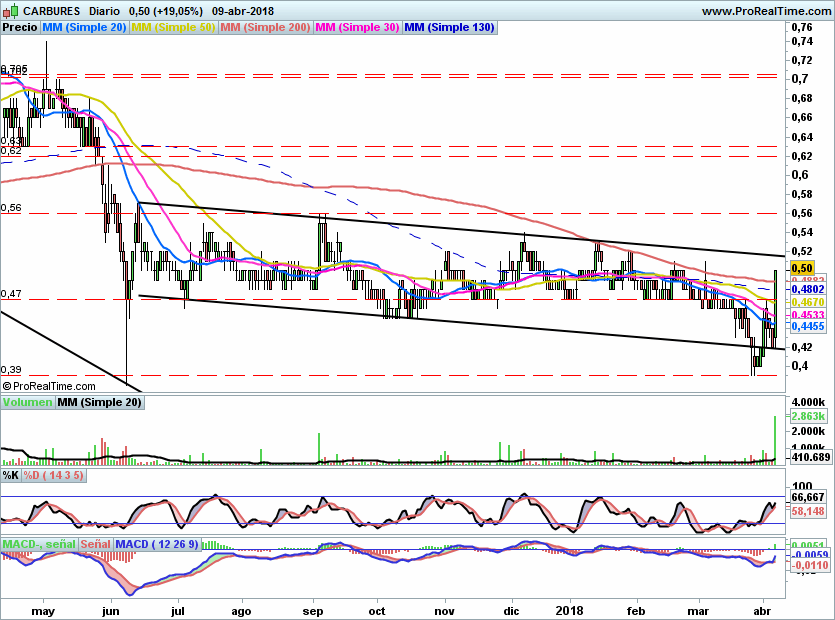Screen dimensions: 835x620
Task: Select the Señal label in MACD panel
Action: coord(95,544)
